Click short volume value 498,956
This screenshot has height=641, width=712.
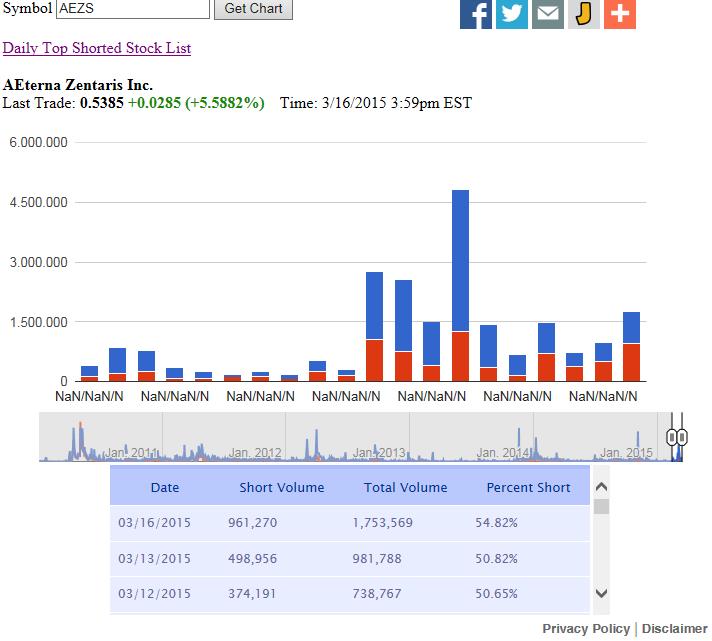252,558
